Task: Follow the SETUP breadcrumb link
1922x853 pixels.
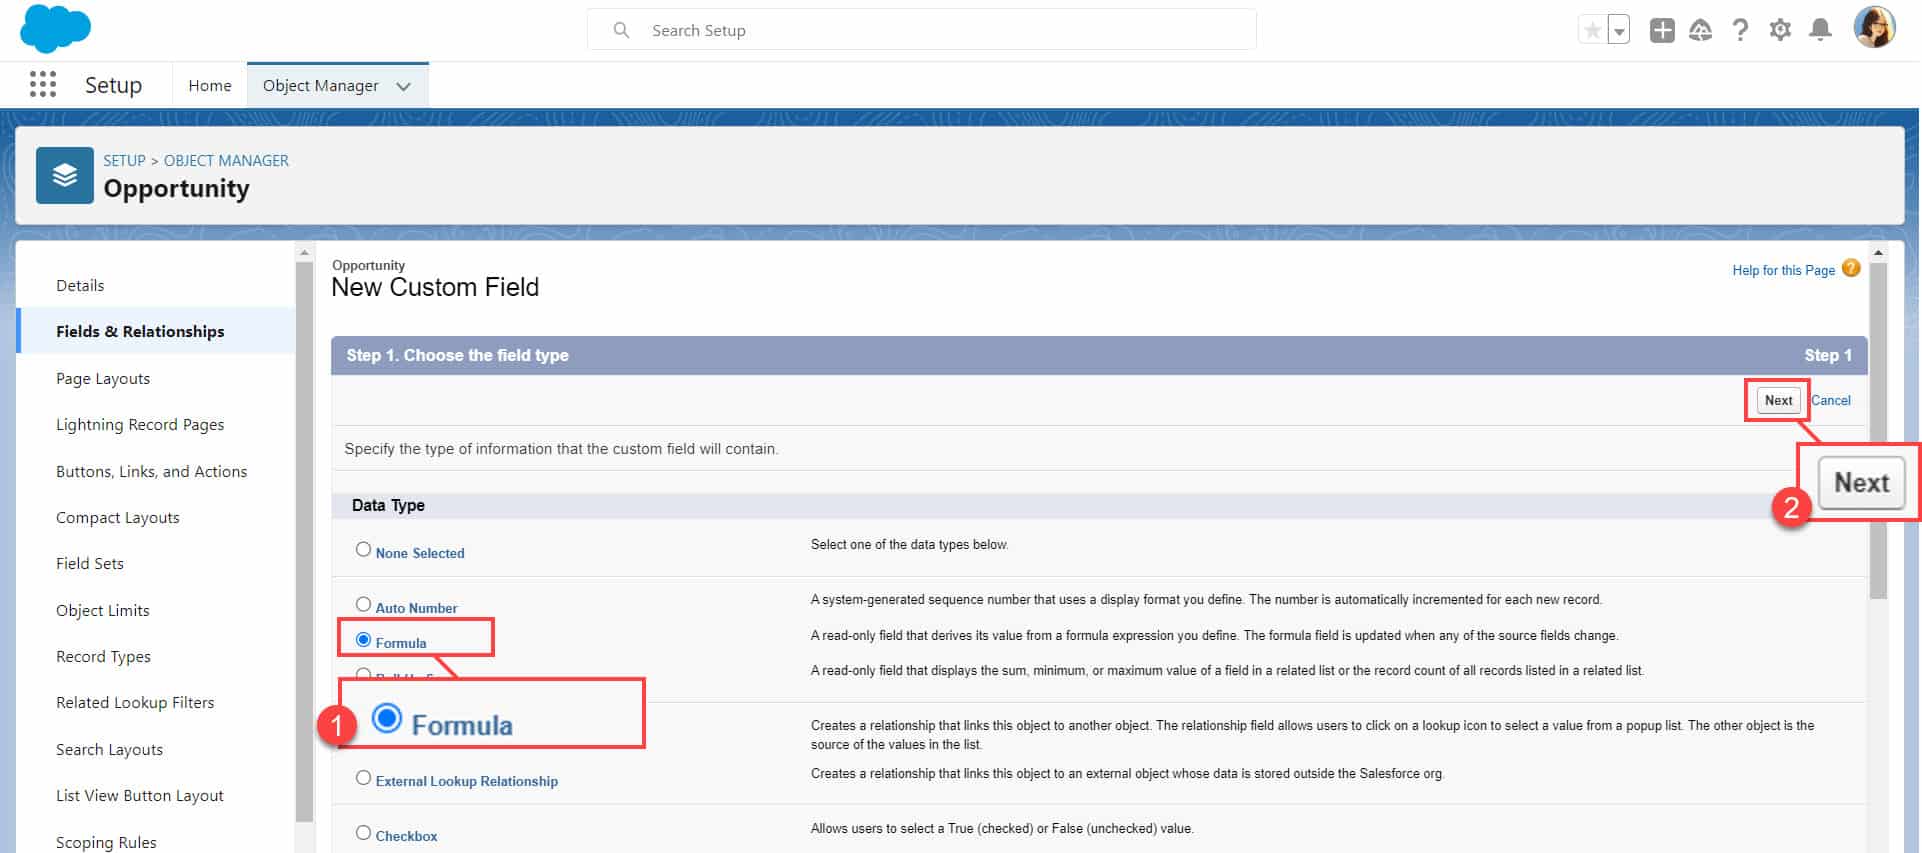Action: coord(124,160)
